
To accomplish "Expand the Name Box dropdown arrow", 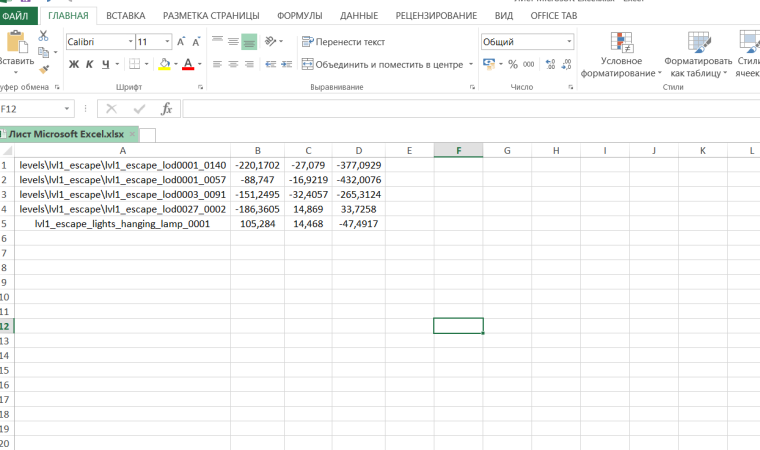I will click(x=67, y=109).
